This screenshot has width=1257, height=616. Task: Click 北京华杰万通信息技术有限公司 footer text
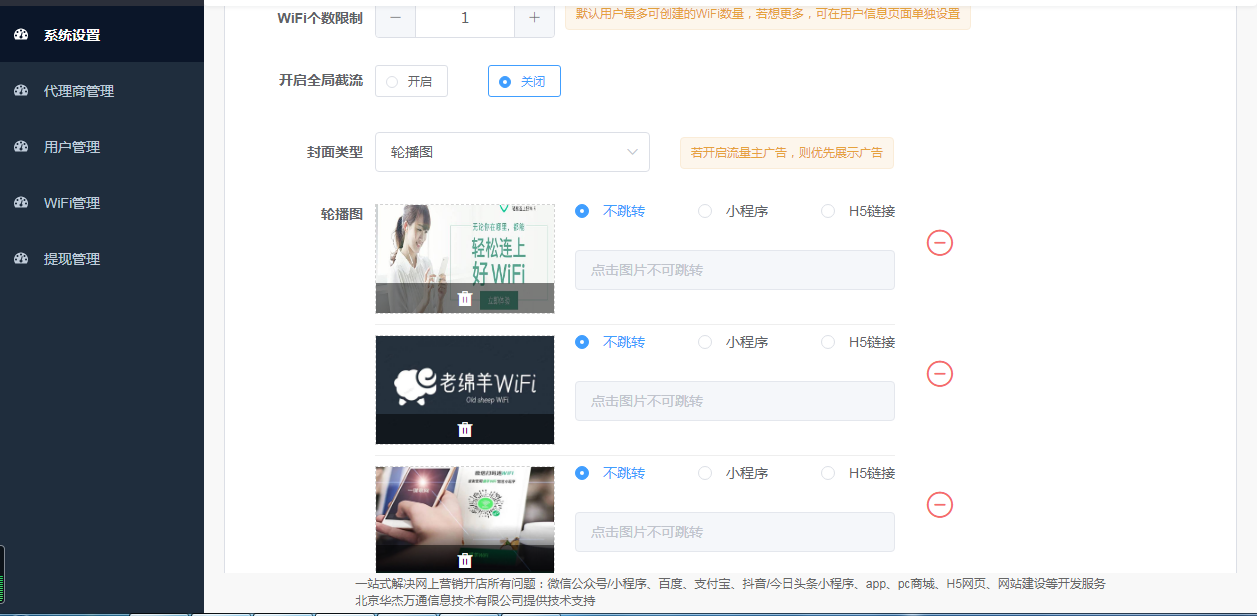click(x=475, y=601)
